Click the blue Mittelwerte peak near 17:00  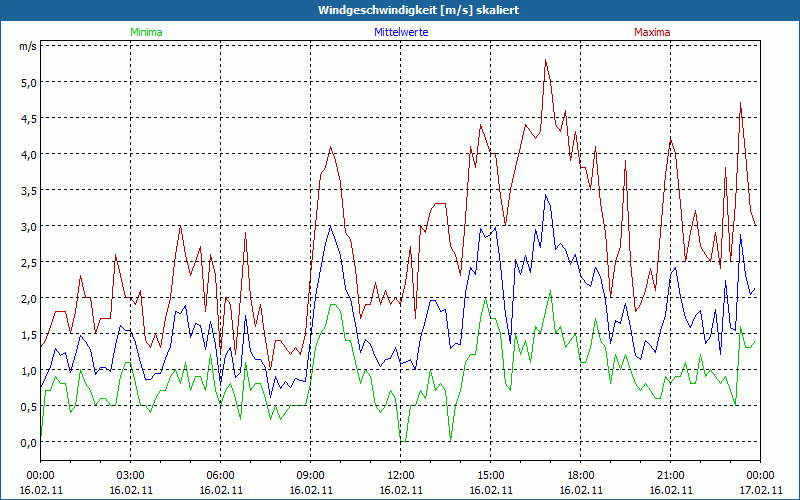(545, 195)
